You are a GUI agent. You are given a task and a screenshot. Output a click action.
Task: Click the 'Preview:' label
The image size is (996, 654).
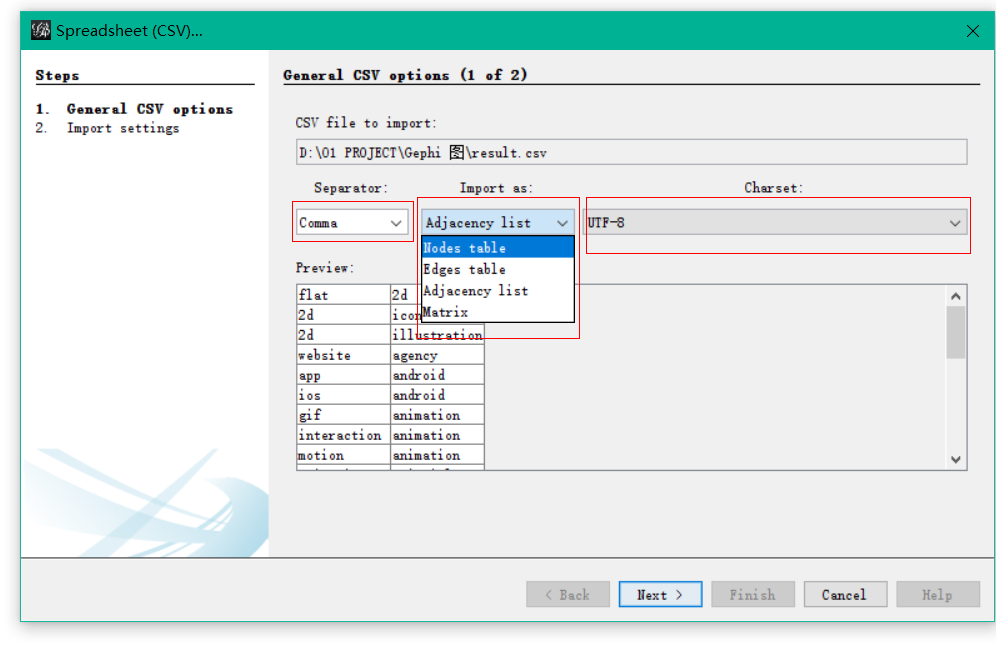pos(325,267)
